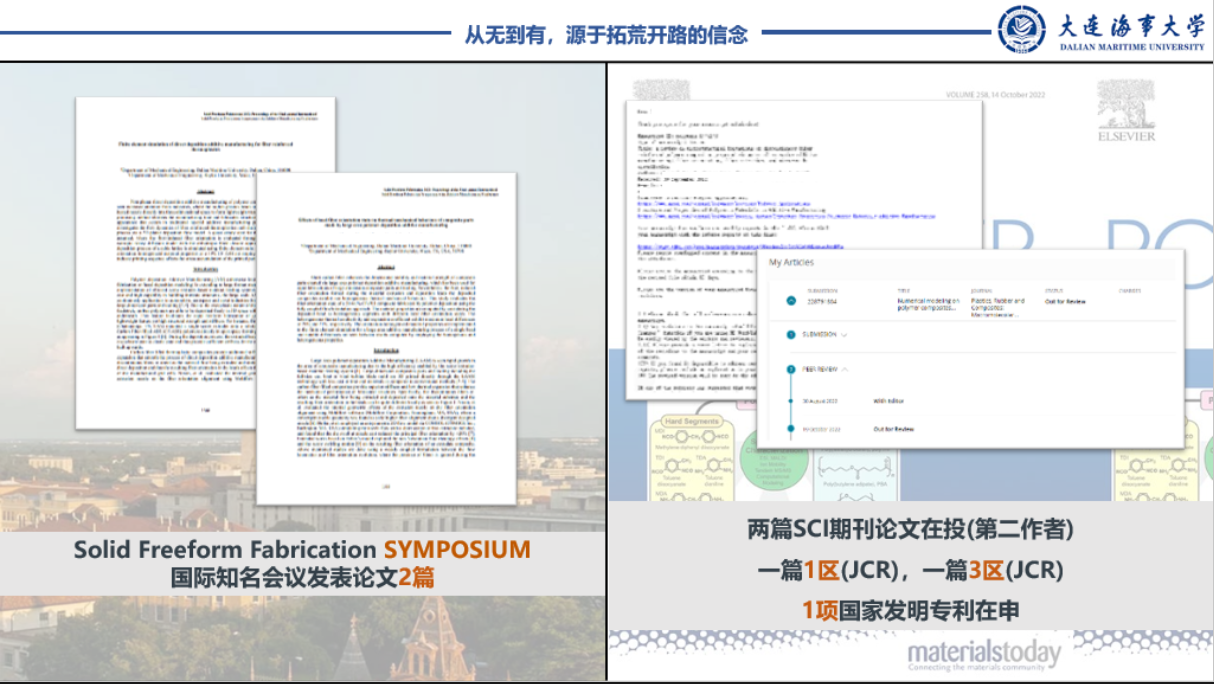The image size is (1214, 684).
Task: Click the My Articles heading
Action: pos(791,263)
